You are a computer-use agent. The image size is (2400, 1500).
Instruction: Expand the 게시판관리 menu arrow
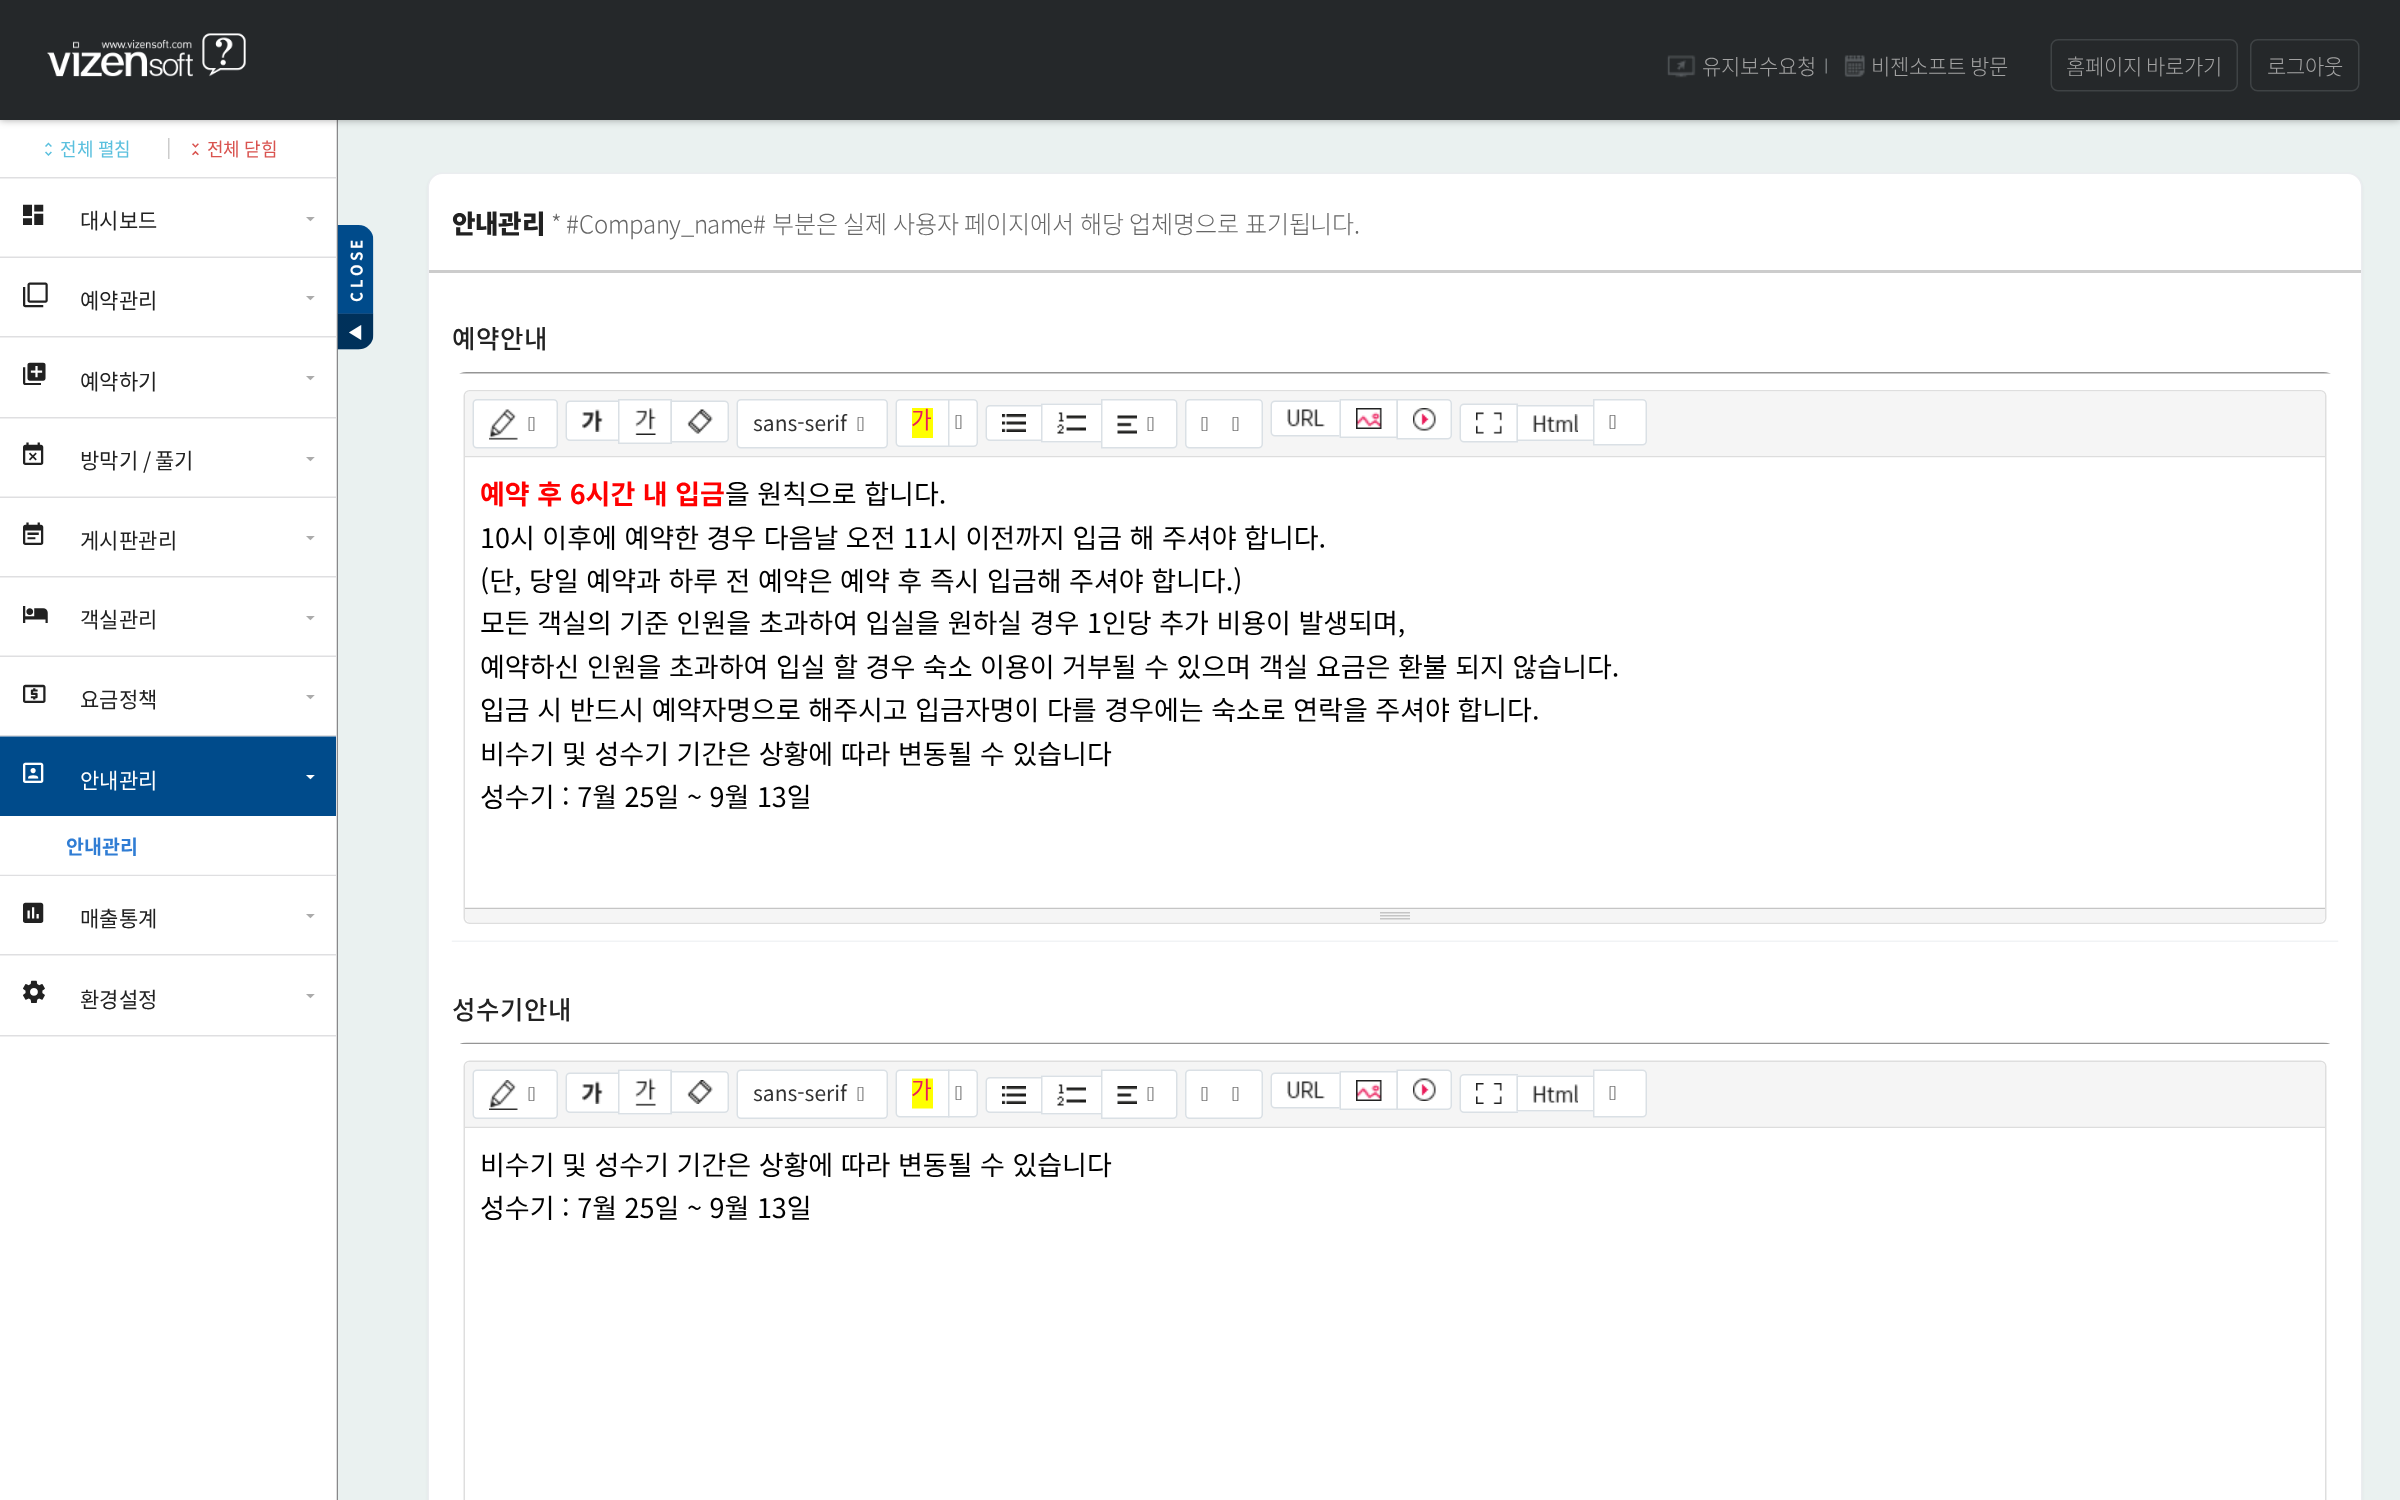tap(310, 538)
